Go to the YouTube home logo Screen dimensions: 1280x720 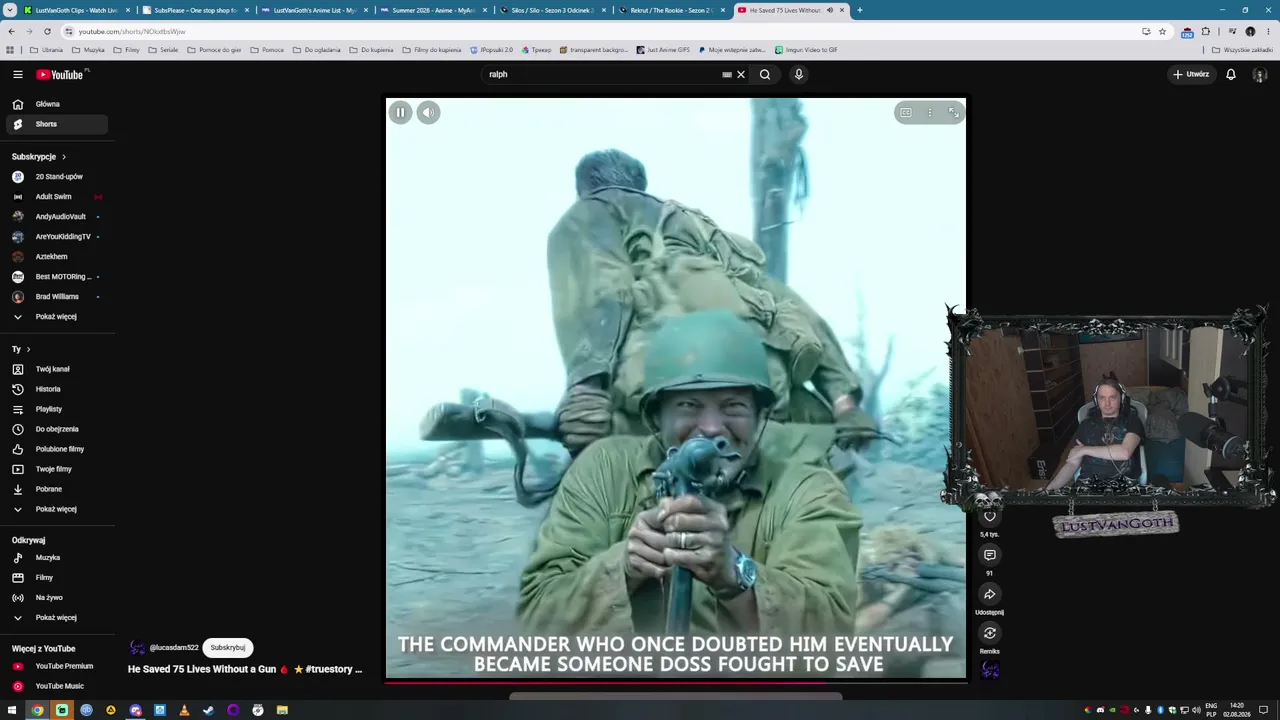[60, 74]
